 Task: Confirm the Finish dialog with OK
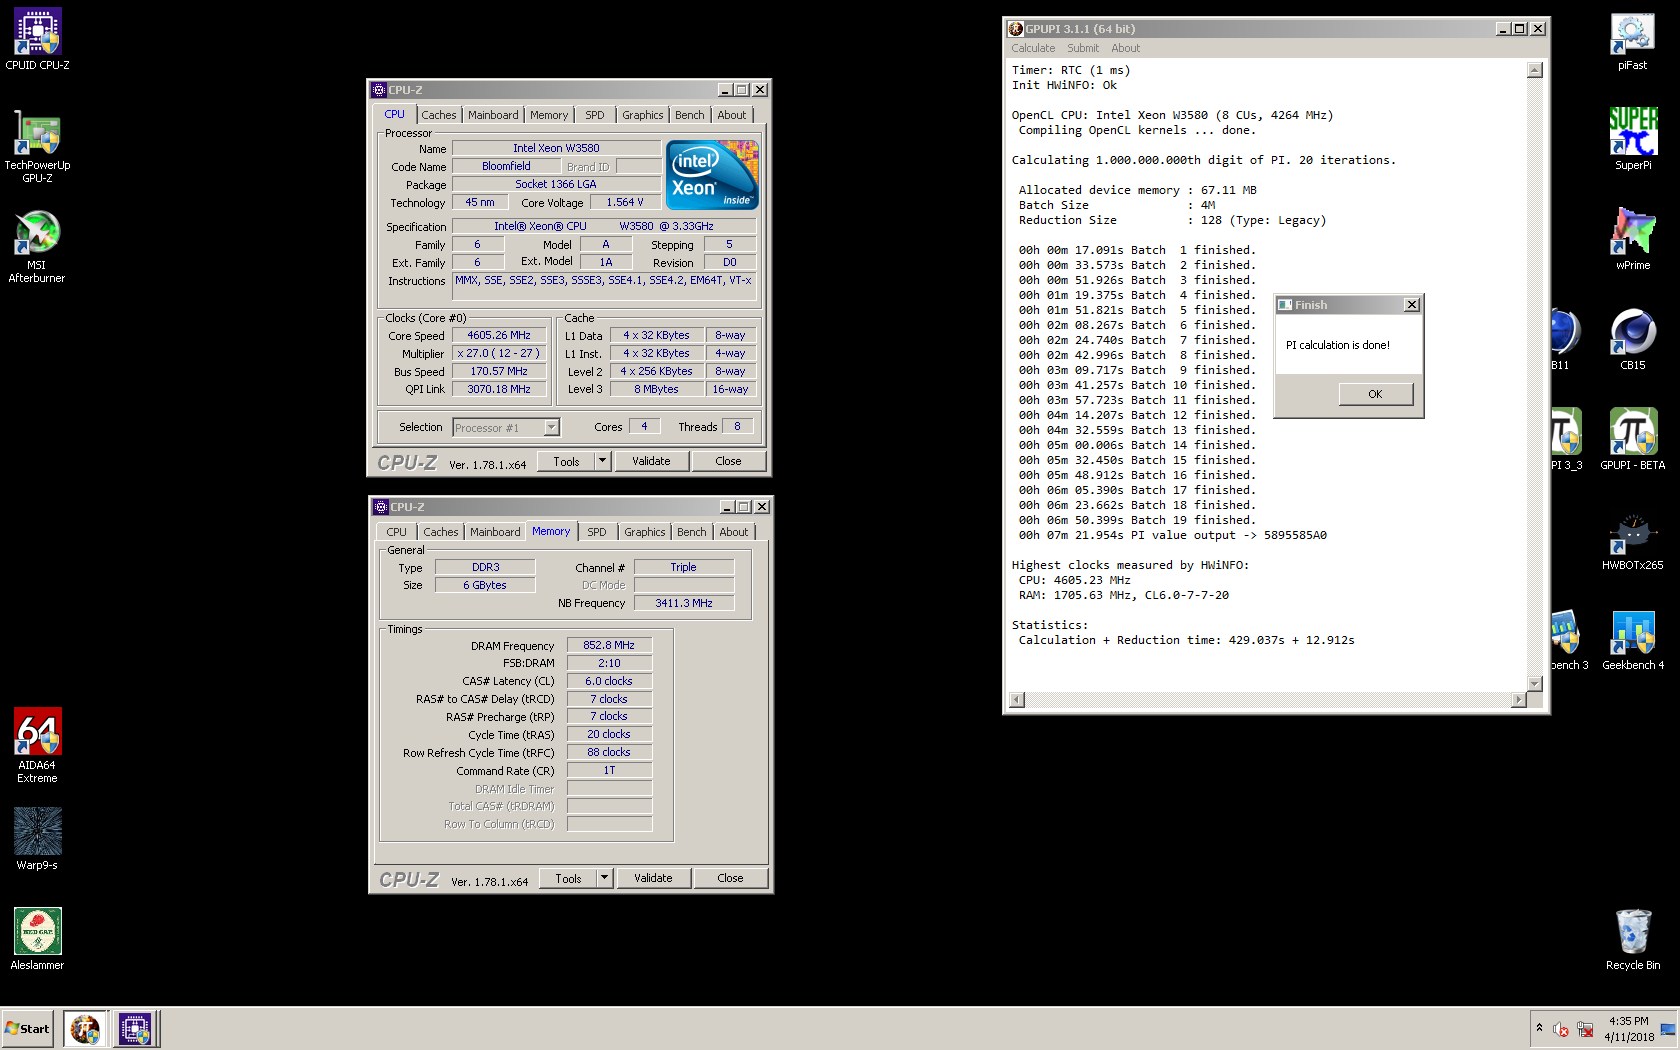(1375, 394)
